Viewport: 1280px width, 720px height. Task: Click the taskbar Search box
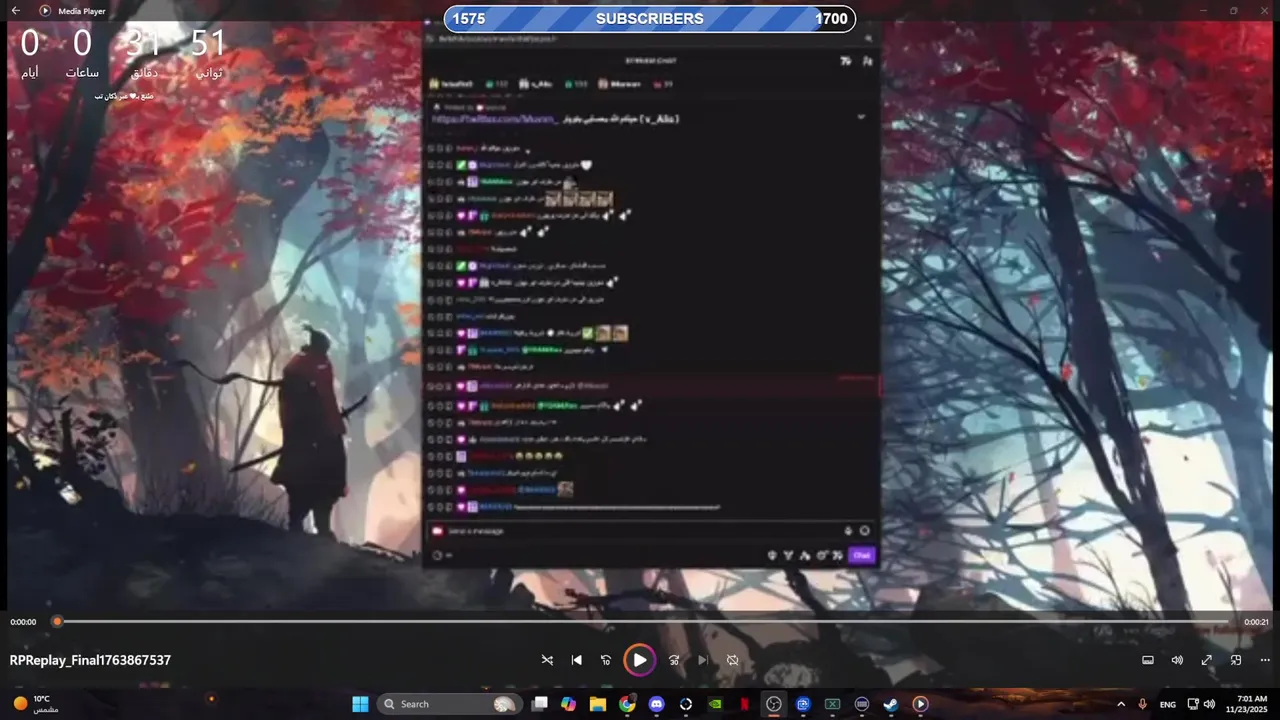pos(448,704)
